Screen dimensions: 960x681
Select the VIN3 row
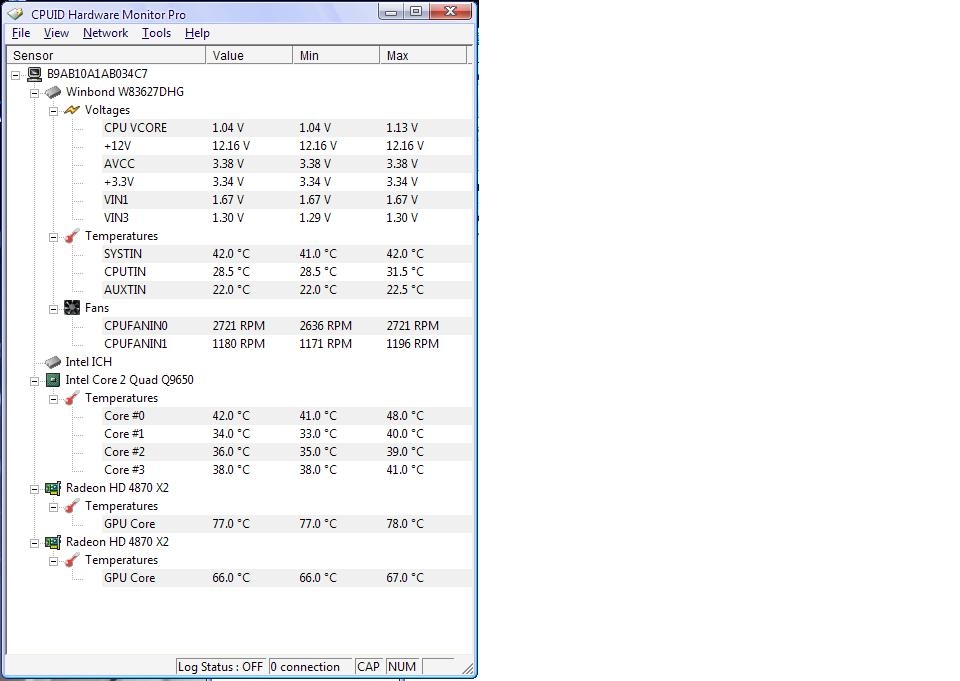coord(287,218)
